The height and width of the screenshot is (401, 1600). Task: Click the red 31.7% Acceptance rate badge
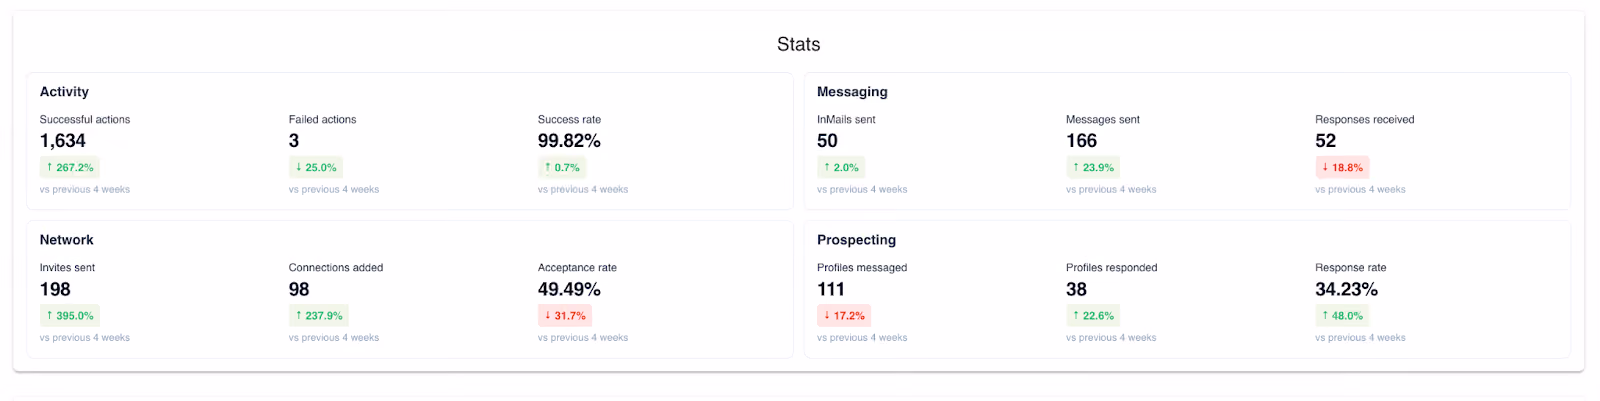(x=565, y=315)
